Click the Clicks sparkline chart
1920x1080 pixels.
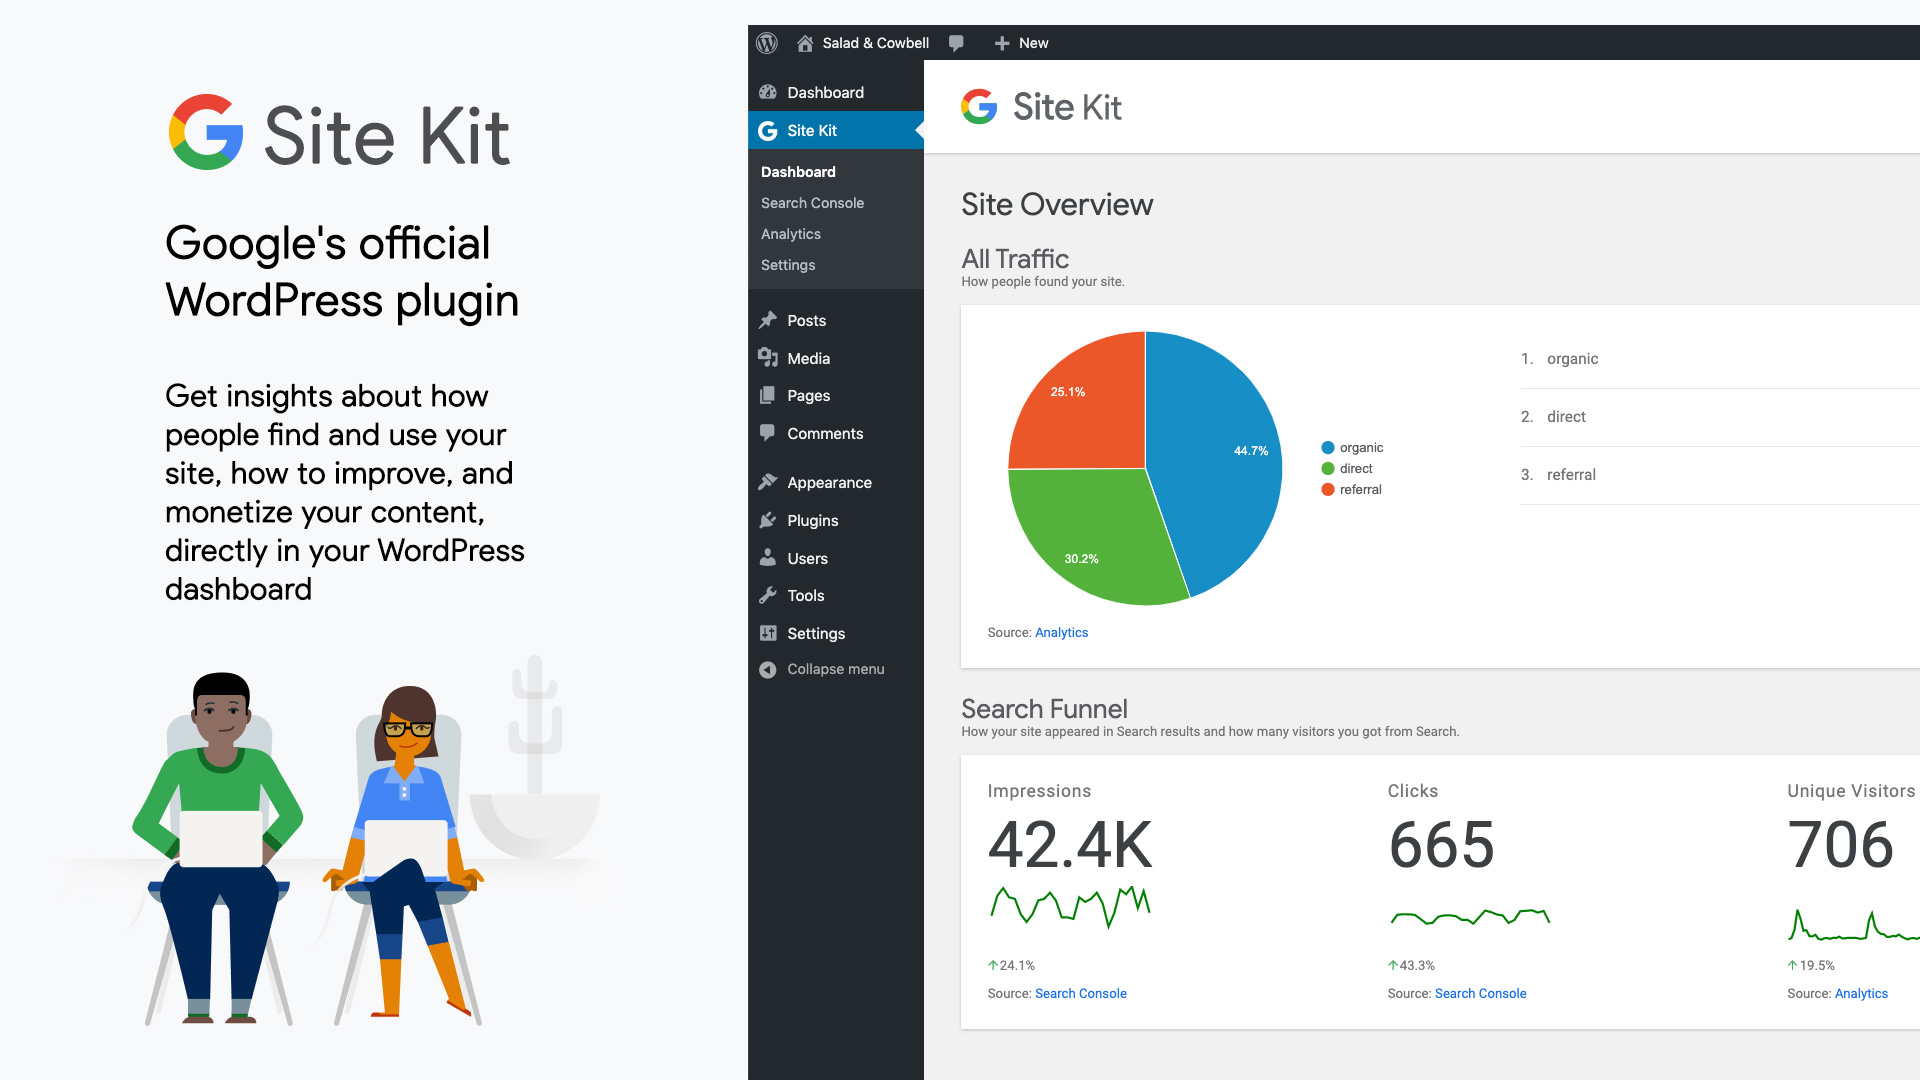(1470, 917)
